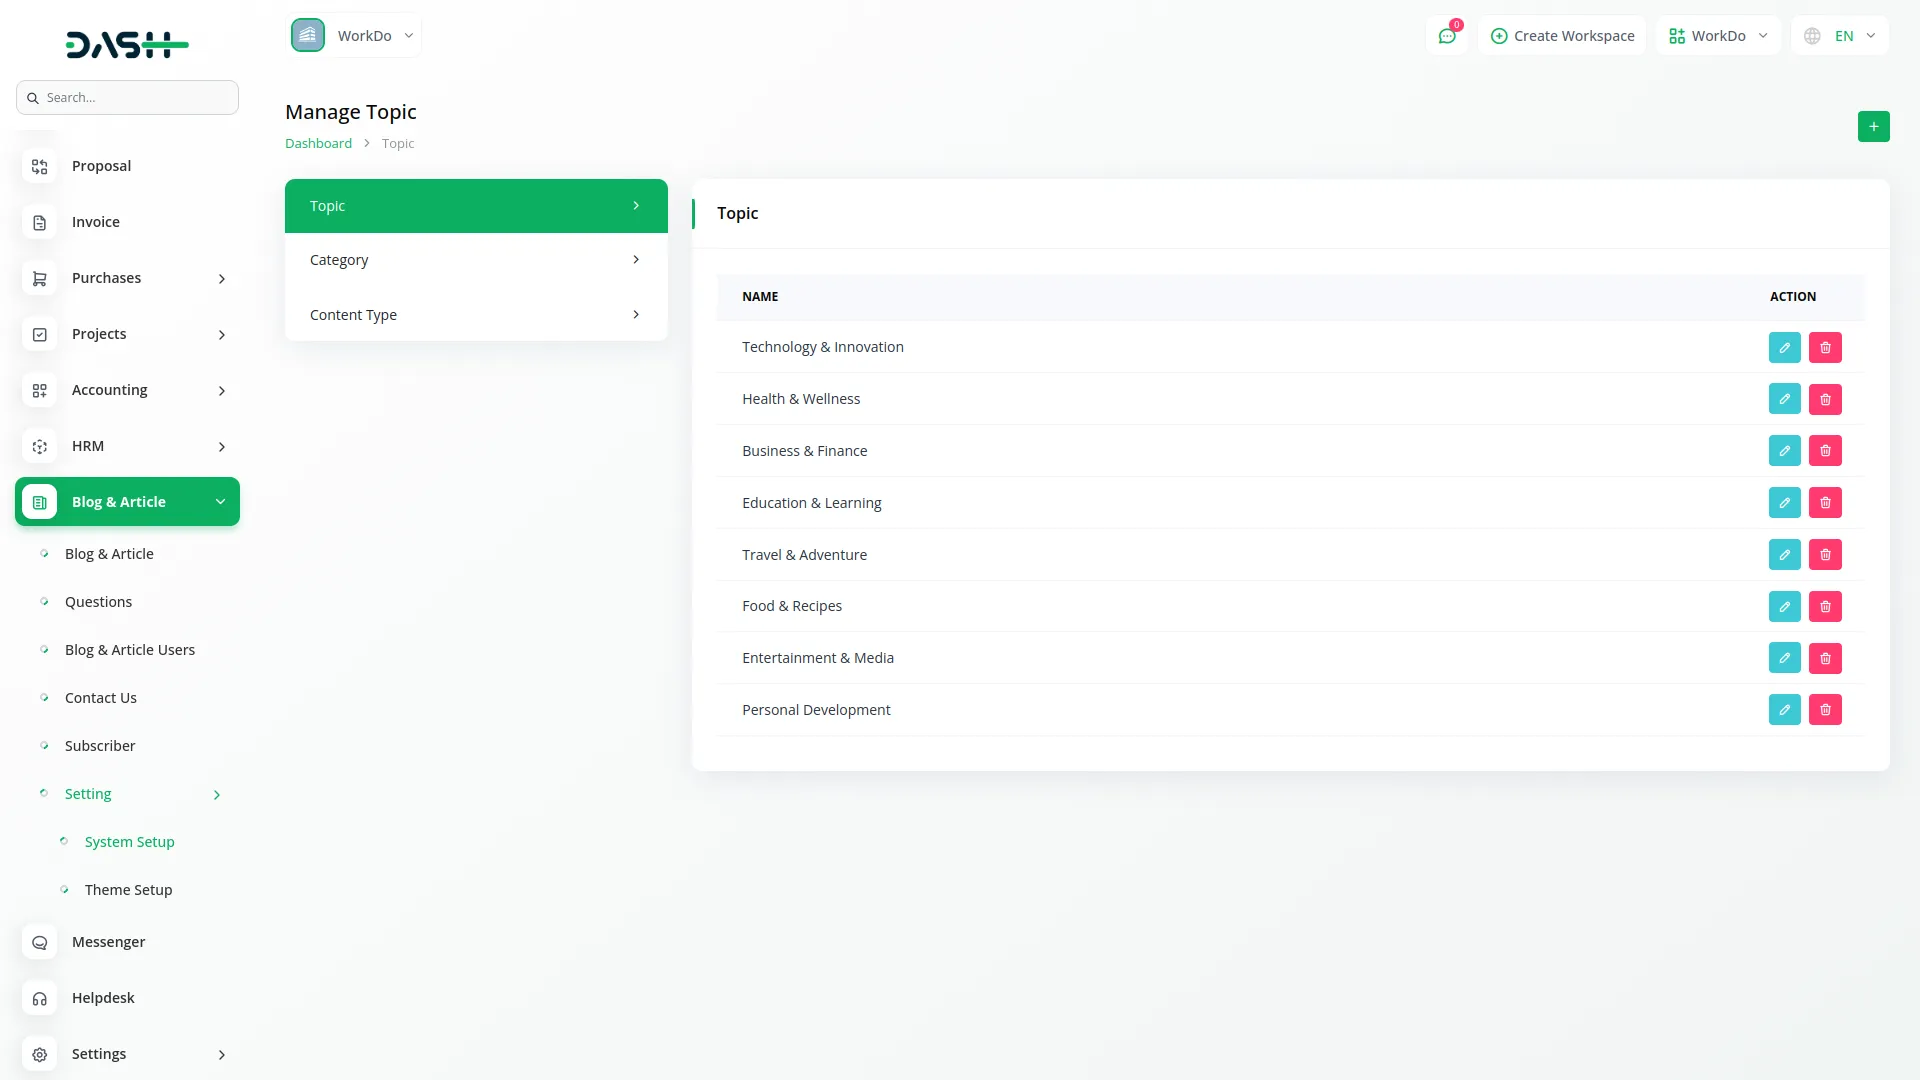Click edit pencil for Food & Recipes
Screen dimensions: 1920x1080
point(1784,606)
